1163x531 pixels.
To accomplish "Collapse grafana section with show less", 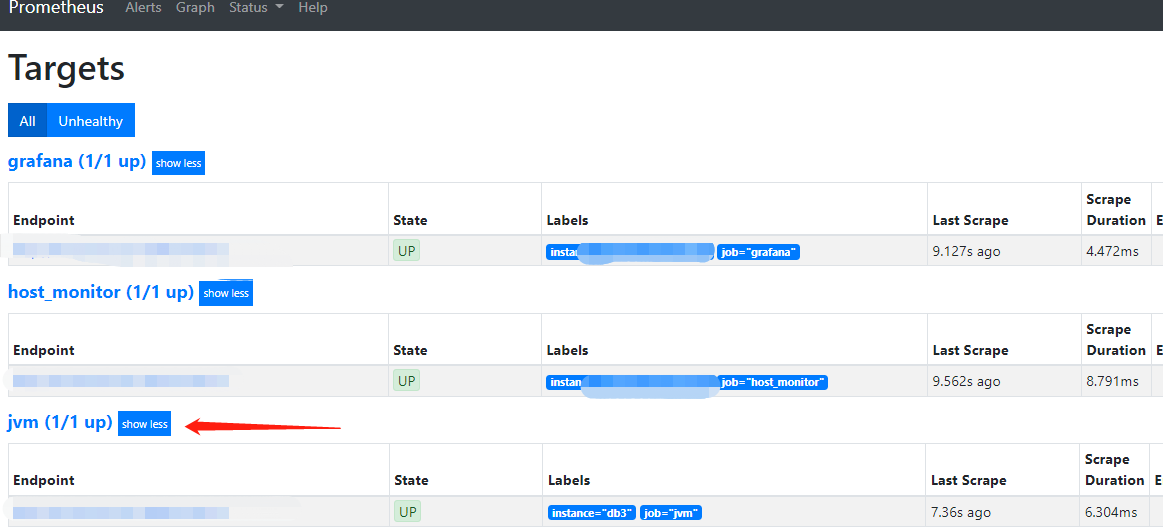I will point(178,163).
